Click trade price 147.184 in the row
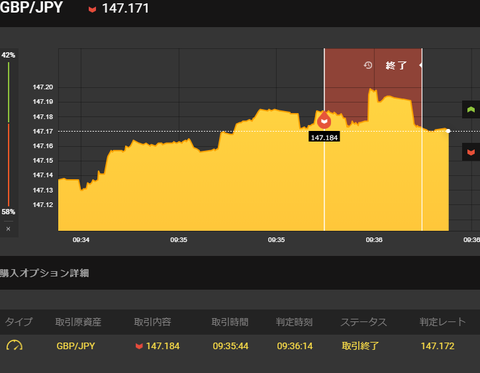This screenshot has height=373, width=480. (163, 346)
